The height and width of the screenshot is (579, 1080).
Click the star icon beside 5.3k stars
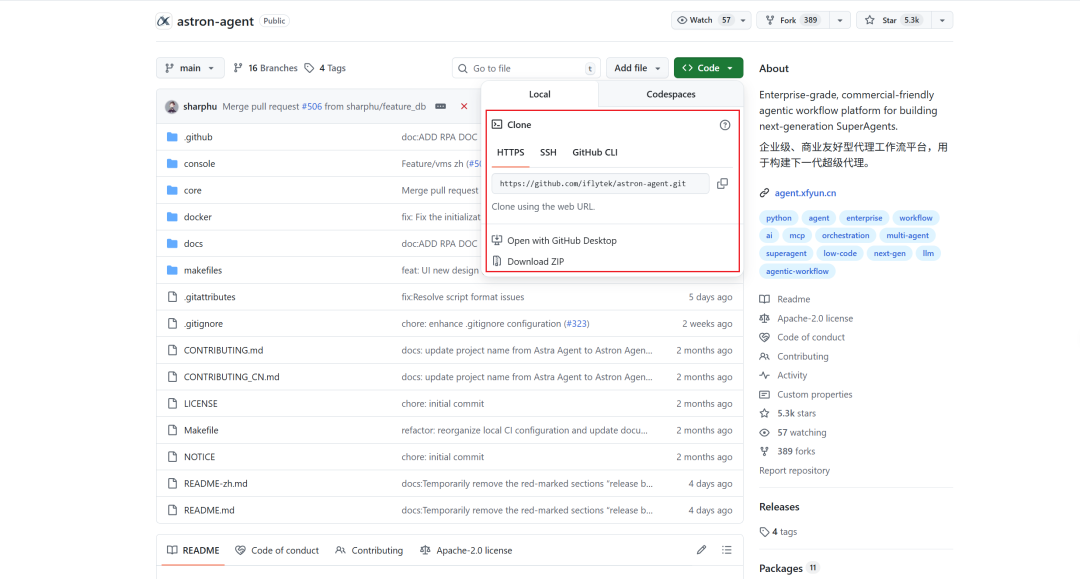(x=765, y=413)
